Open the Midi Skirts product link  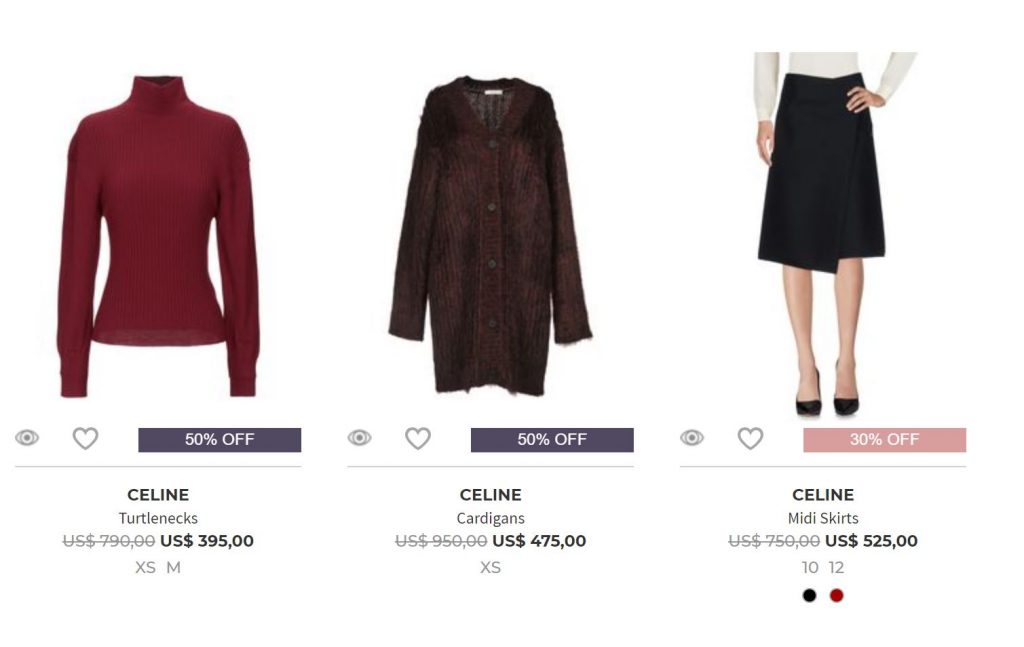tap(823, 518)
